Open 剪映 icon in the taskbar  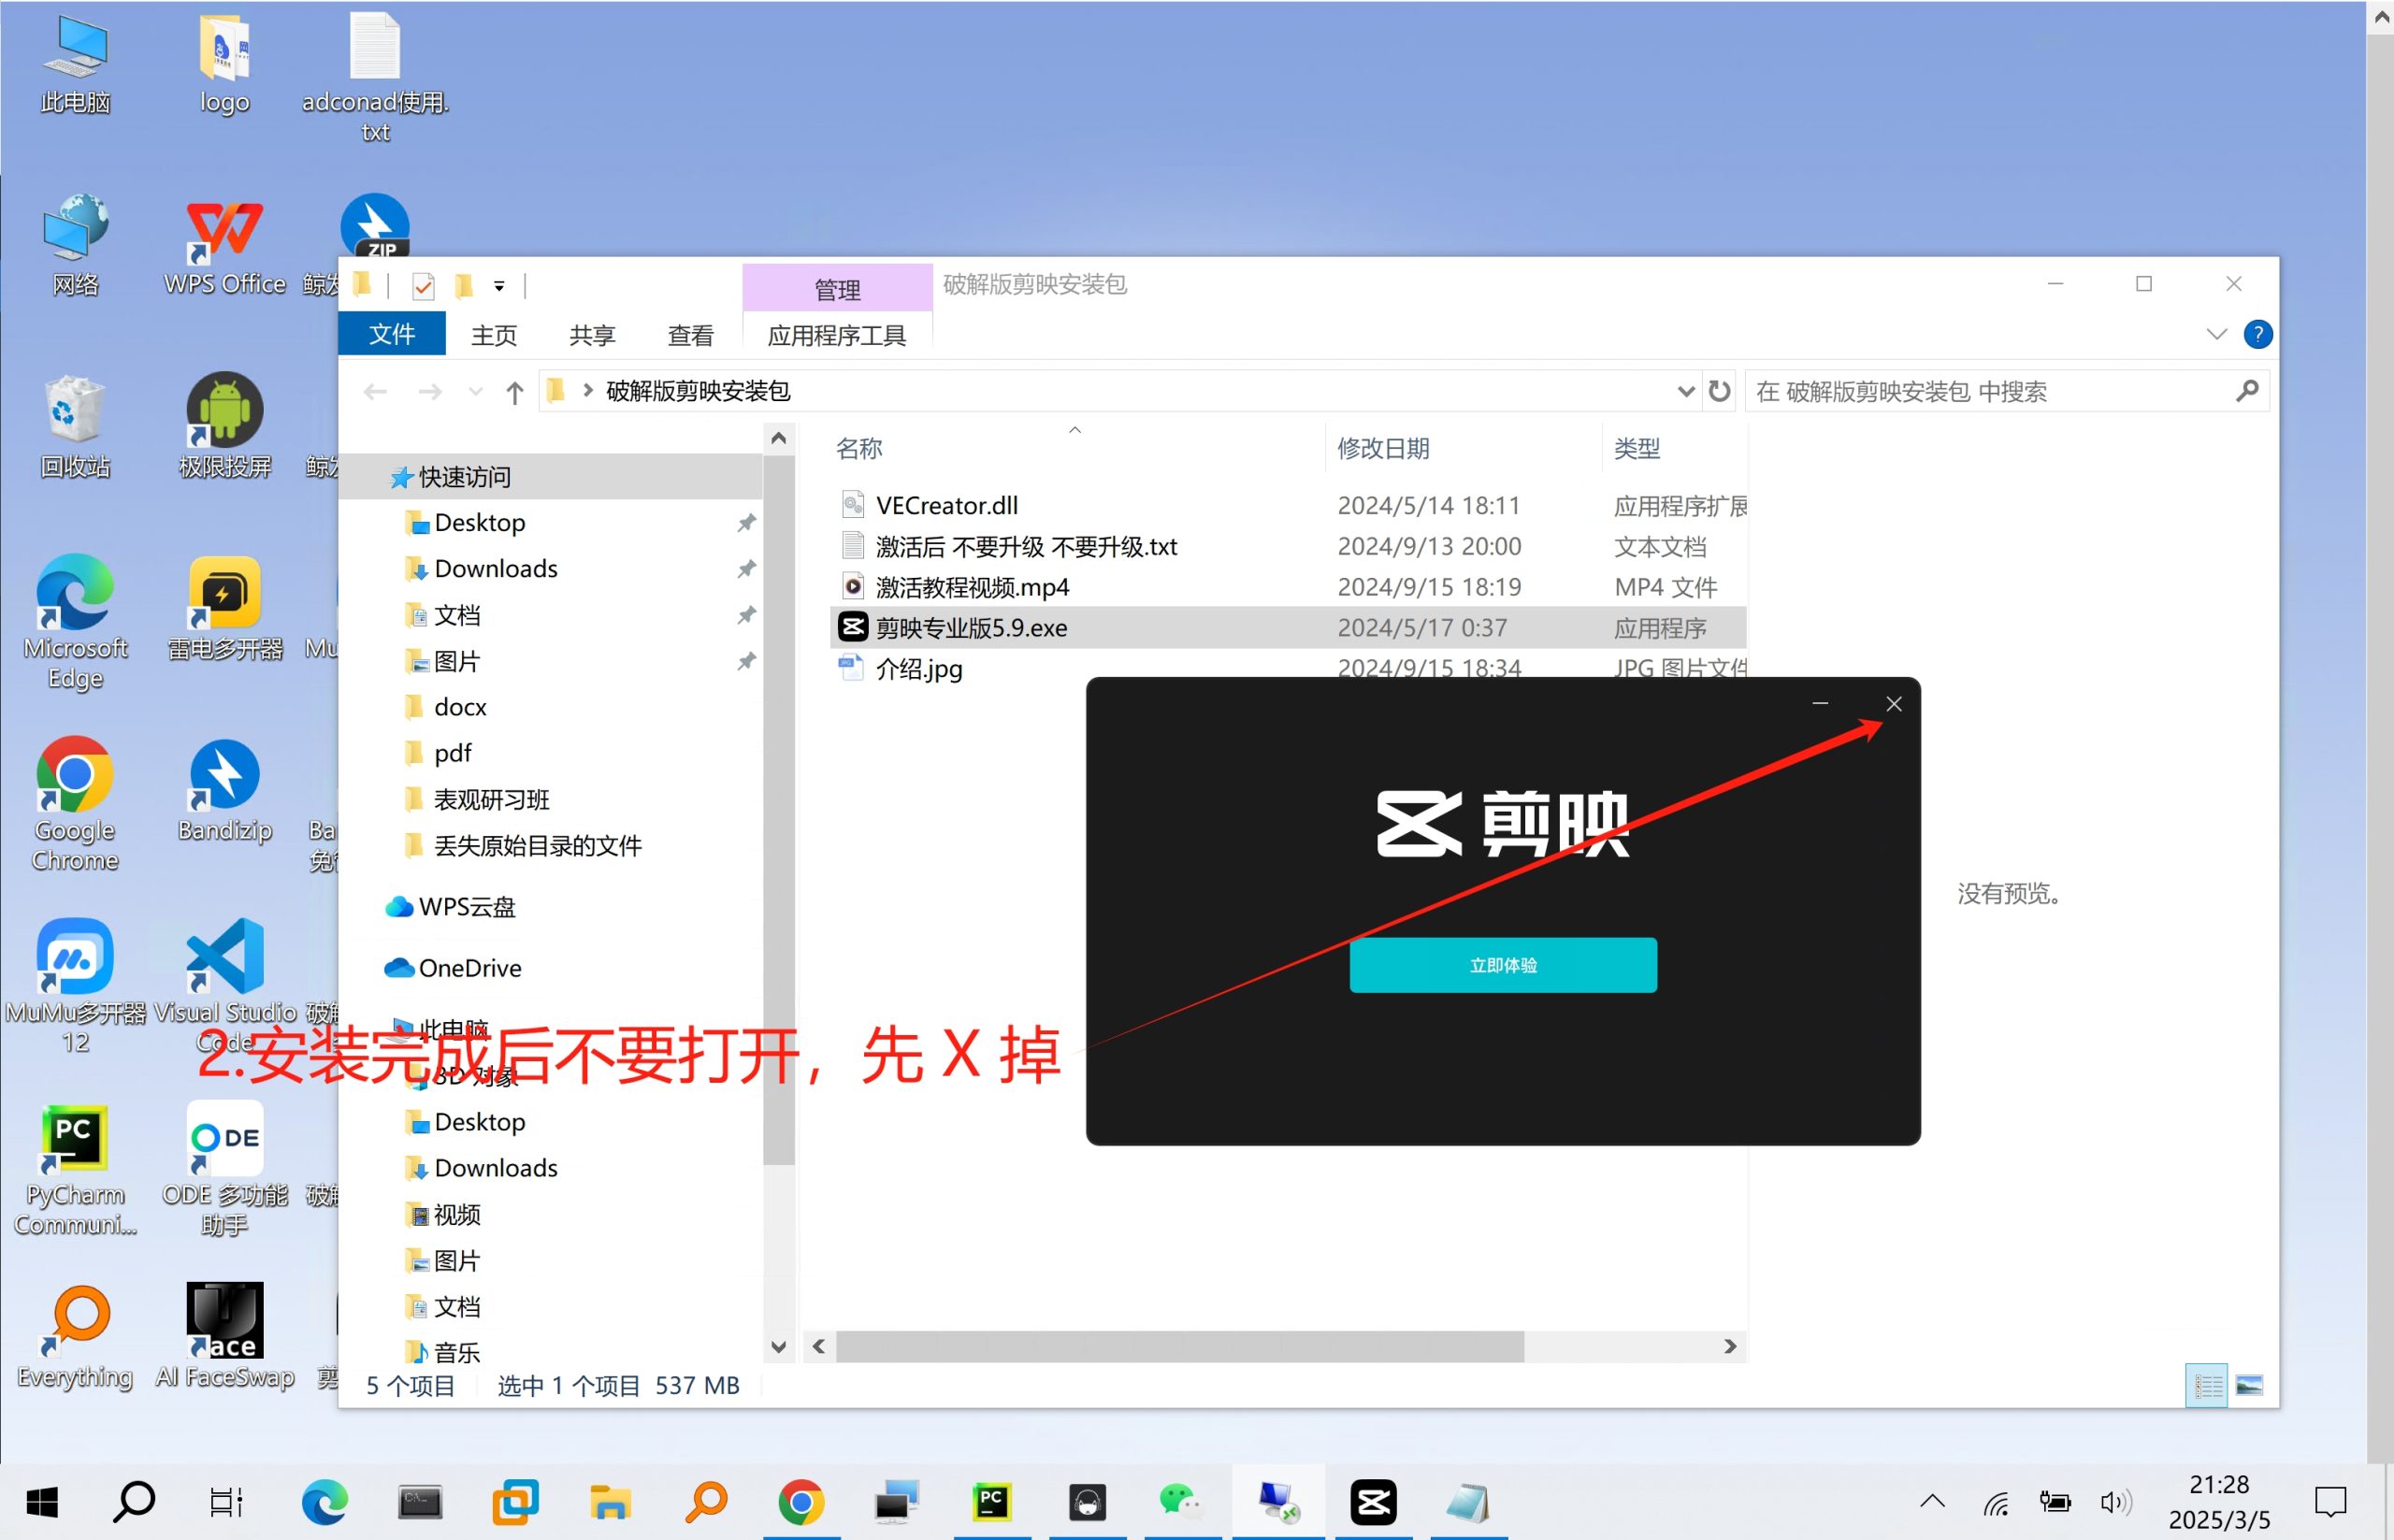pyautogui.click(x=1373, y=1502)
